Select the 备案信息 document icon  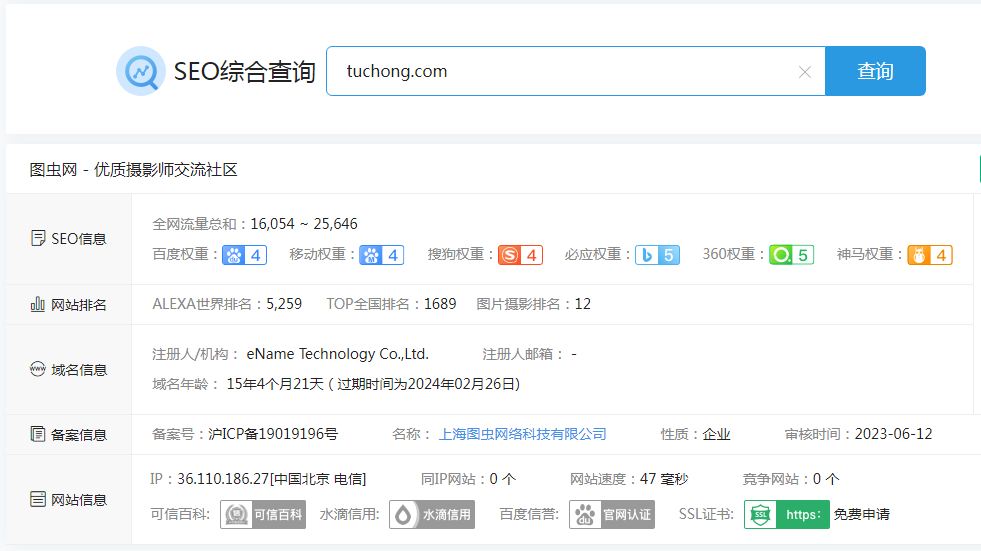38,434
